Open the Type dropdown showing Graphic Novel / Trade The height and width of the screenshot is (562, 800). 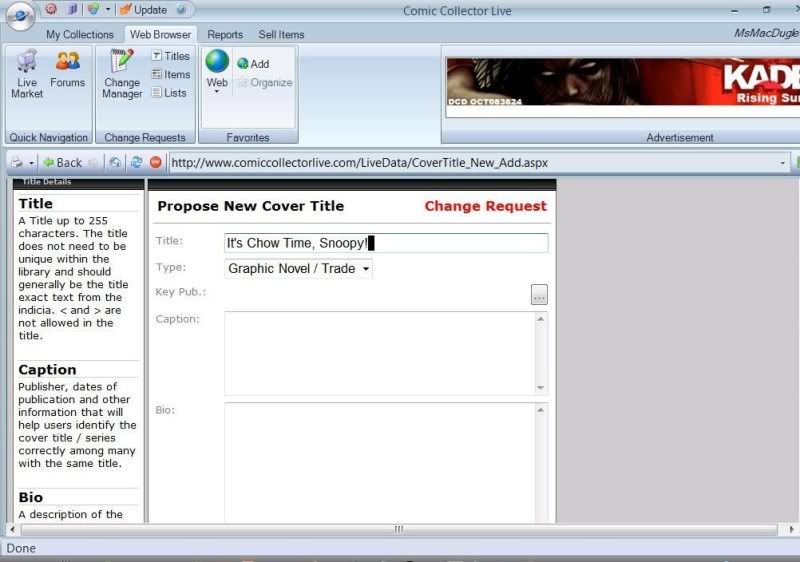coord(298,269)
